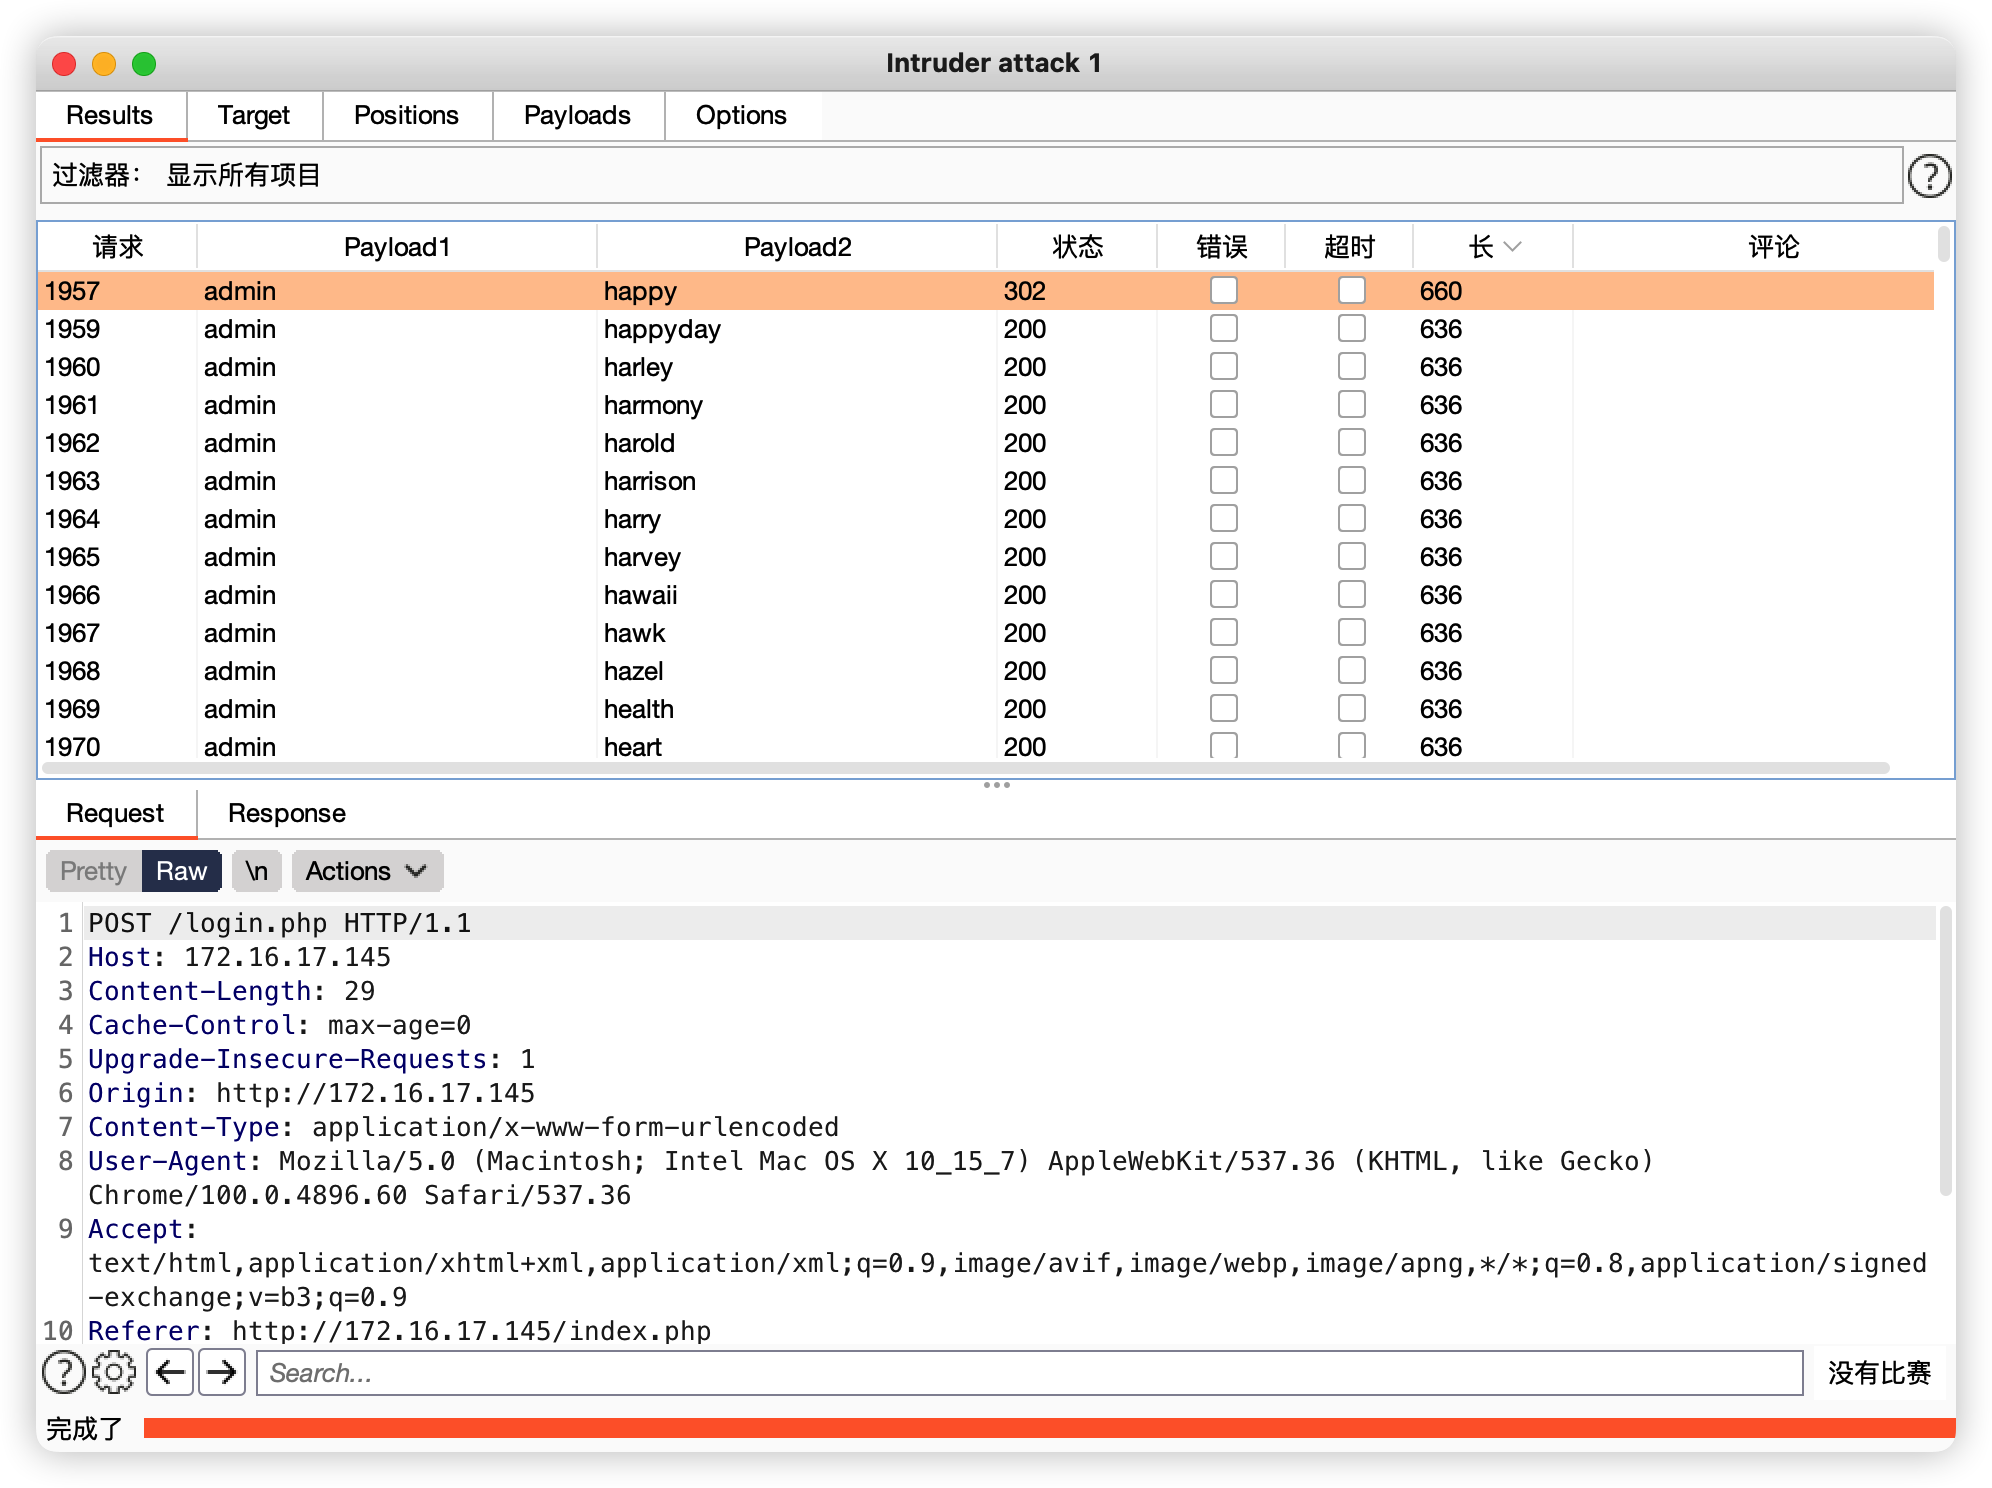Tick the timeout checkbox for request 1962
Screen dimensions: 1992x1488
click(1351, 443)
